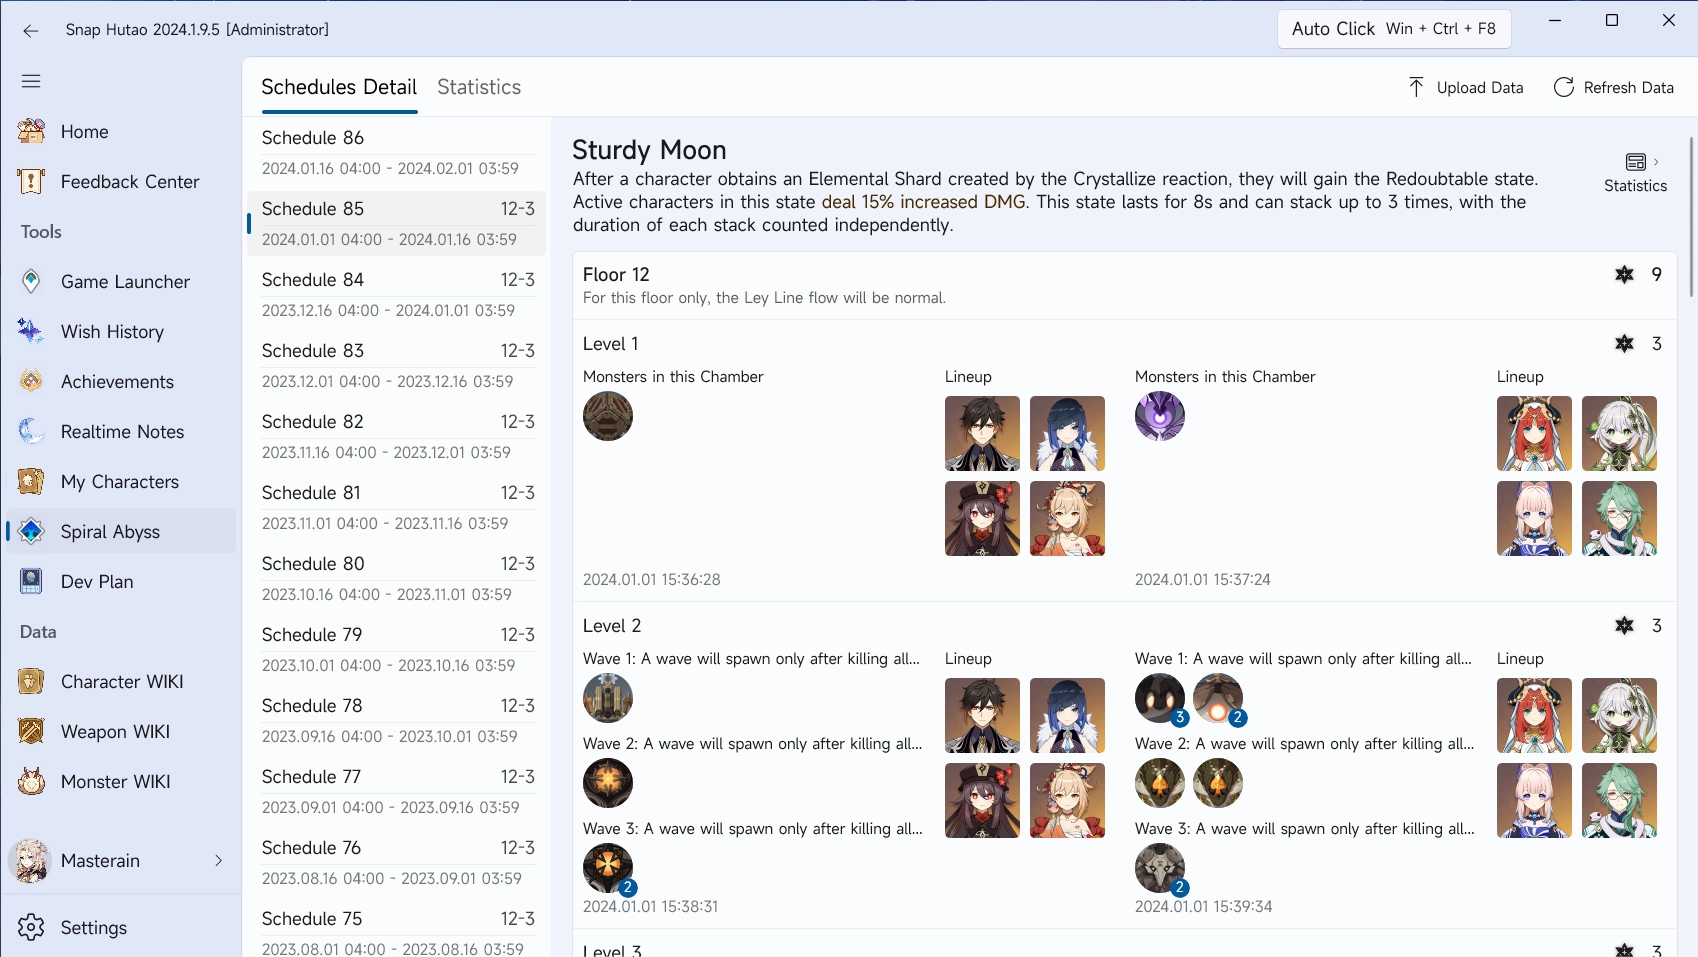Select Schedule 77 entry
1698x957 pixels.
[x=397, y=791]
